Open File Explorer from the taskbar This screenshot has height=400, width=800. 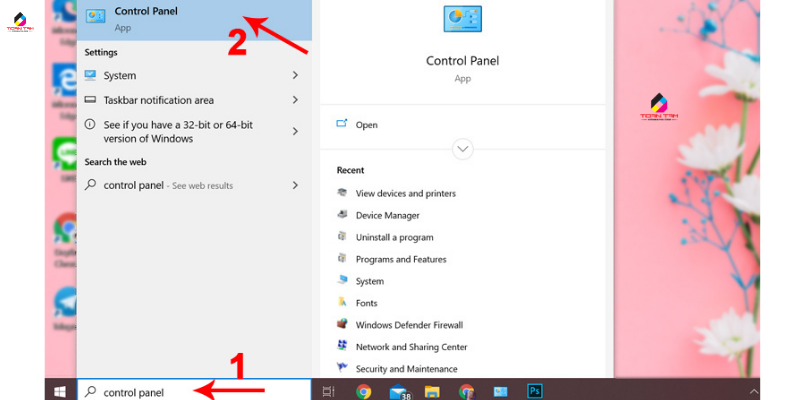pos(432,392)
